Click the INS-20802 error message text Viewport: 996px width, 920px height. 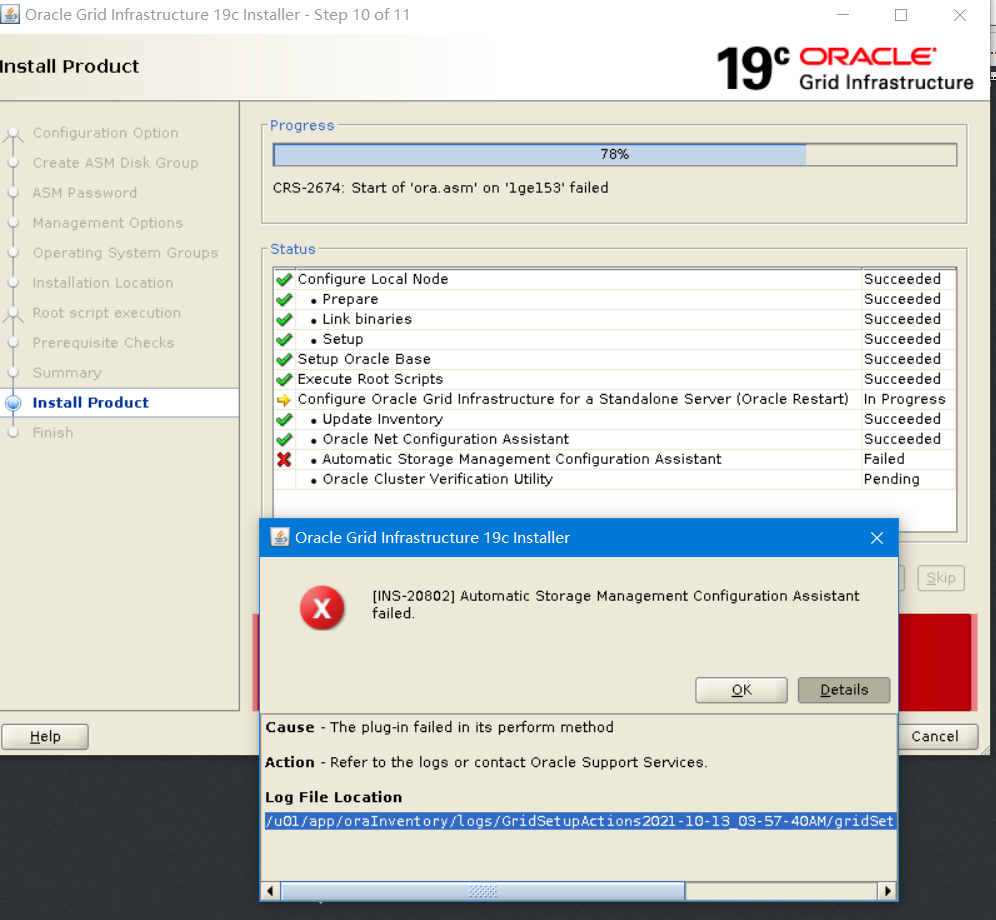click(615, 604)
